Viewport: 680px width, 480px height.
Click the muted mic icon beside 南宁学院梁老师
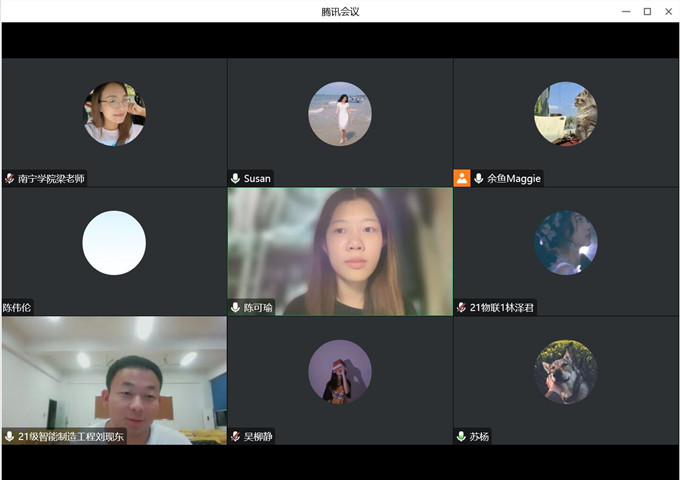pyautogui.click(x=10, y=179)
